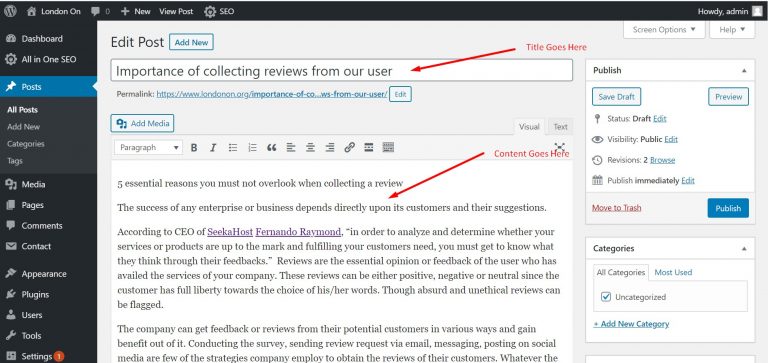
Task: Click the admin avatar next to Howdy
Action: 757,12
